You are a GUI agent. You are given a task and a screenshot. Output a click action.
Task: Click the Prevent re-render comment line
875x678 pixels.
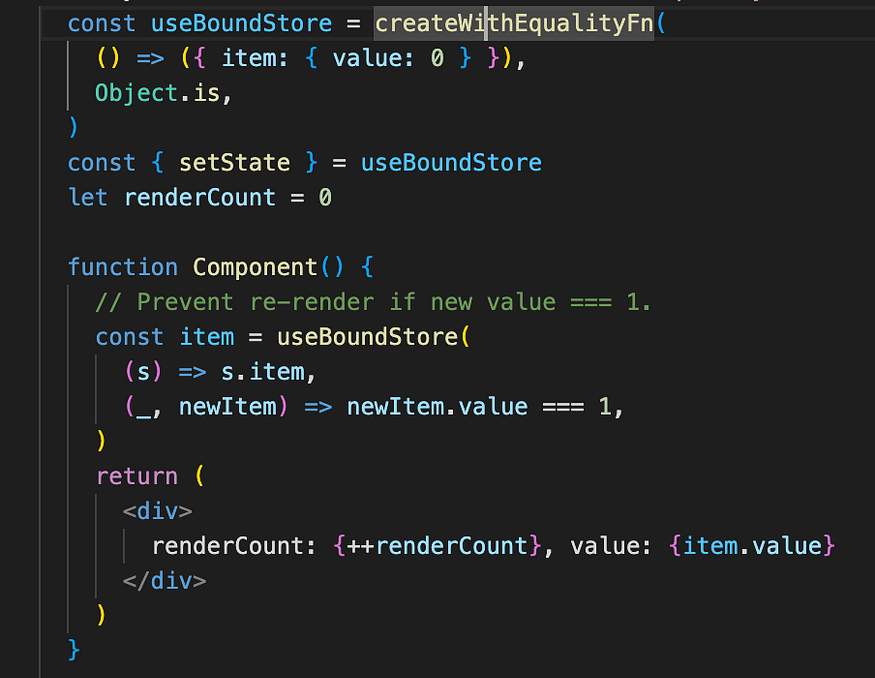373,302
